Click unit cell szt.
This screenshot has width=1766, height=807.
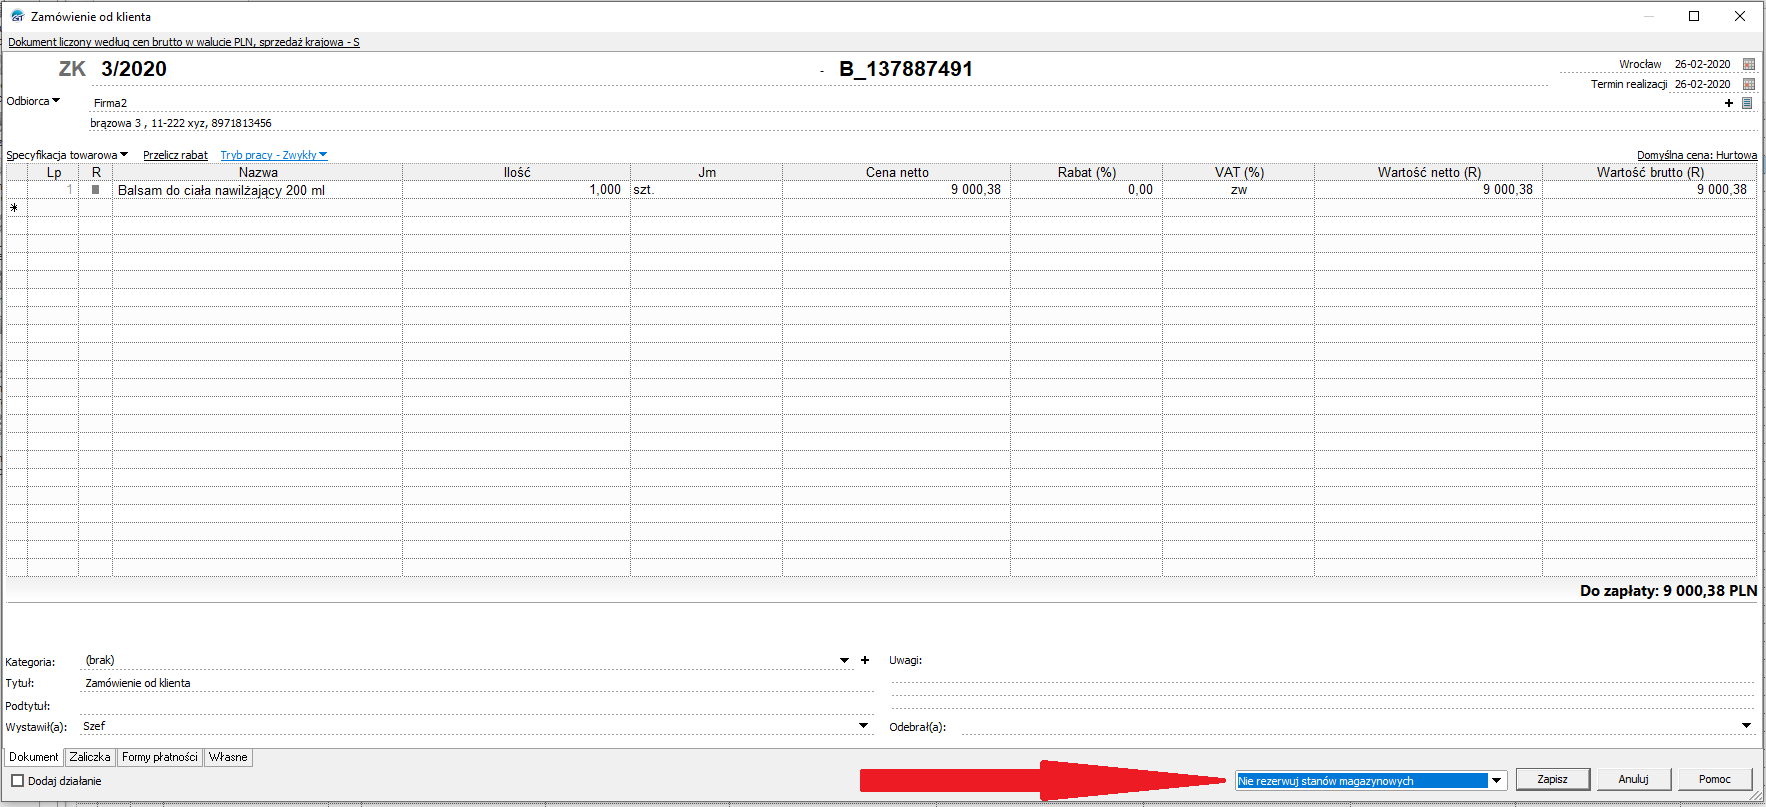tap(706, 189)
